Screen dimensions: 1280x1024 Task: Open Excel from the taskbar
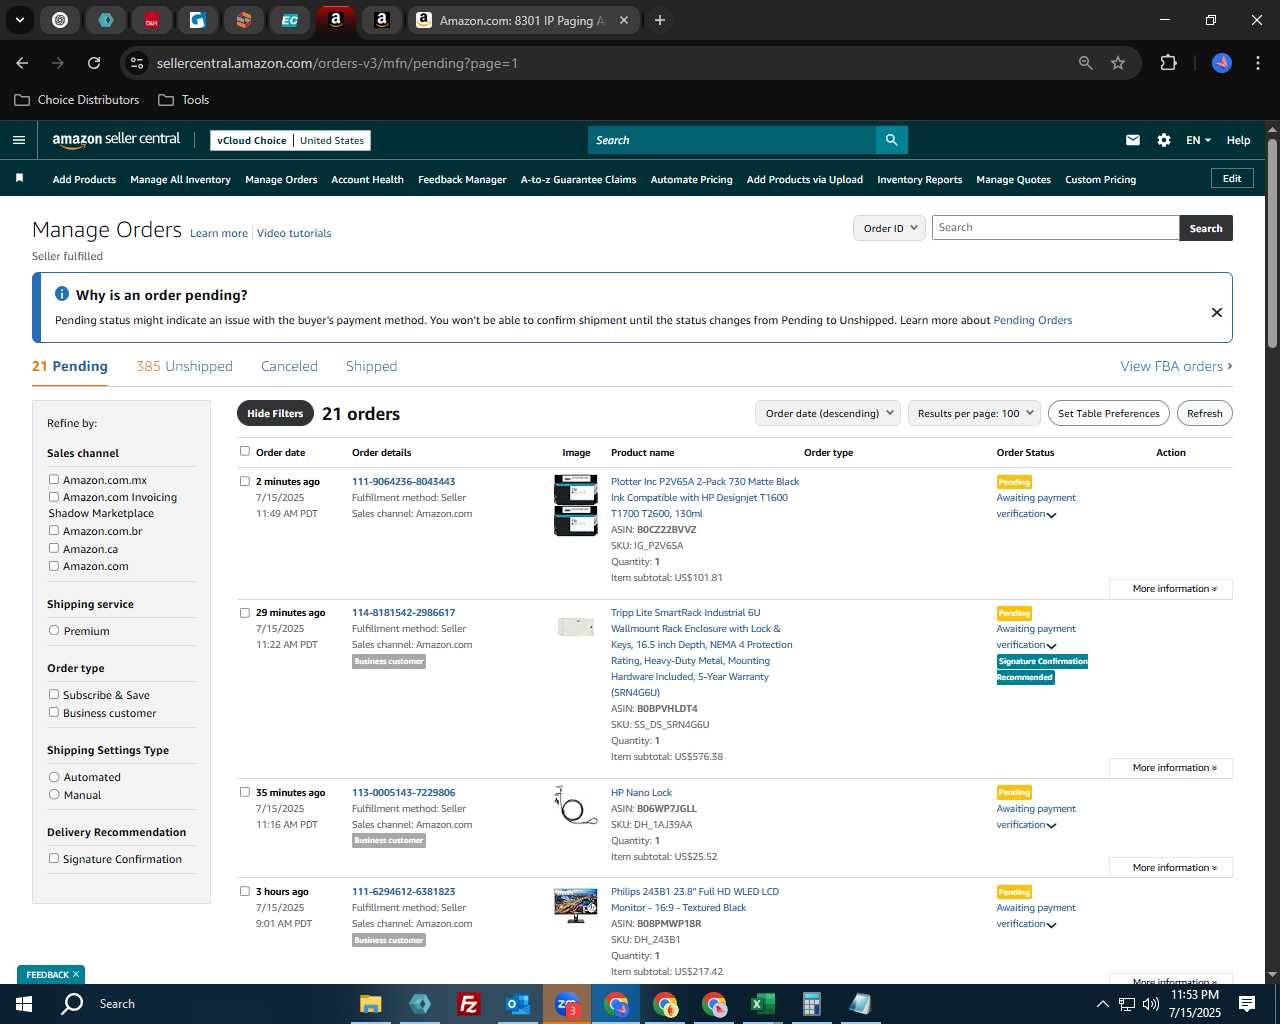[763, 1004]
